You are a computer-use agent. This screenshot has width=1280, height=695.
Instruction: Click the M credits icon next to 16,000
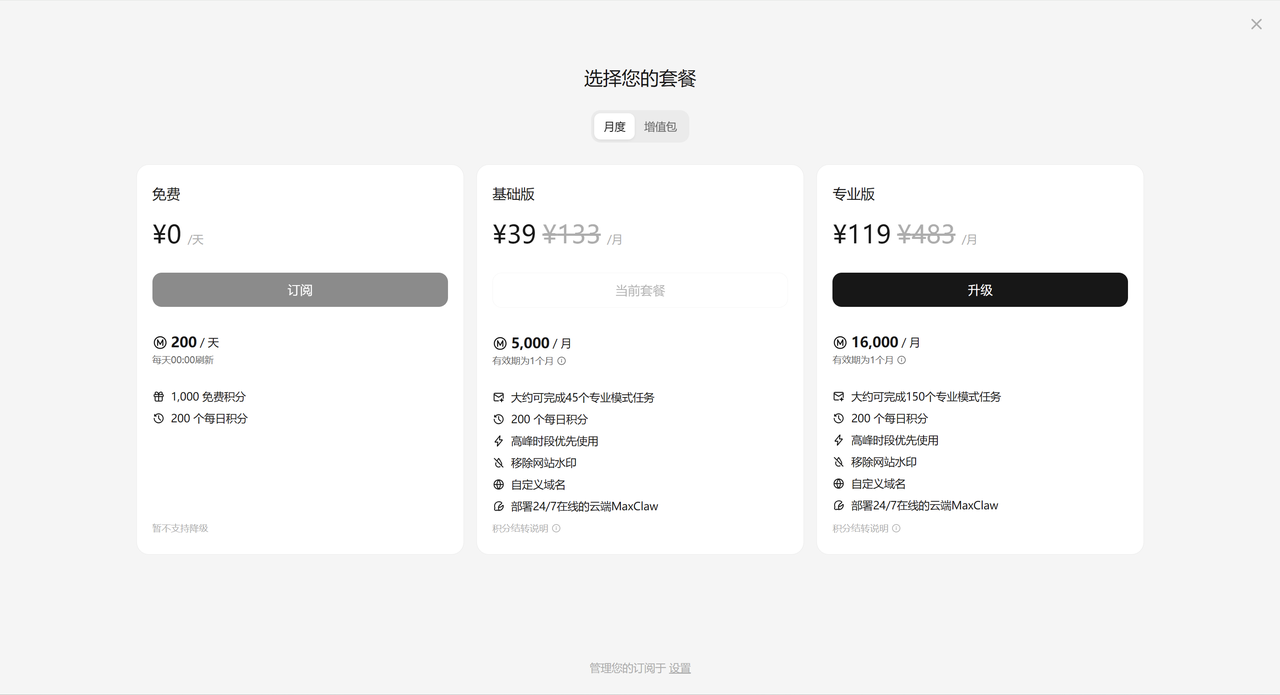(839, 343)
